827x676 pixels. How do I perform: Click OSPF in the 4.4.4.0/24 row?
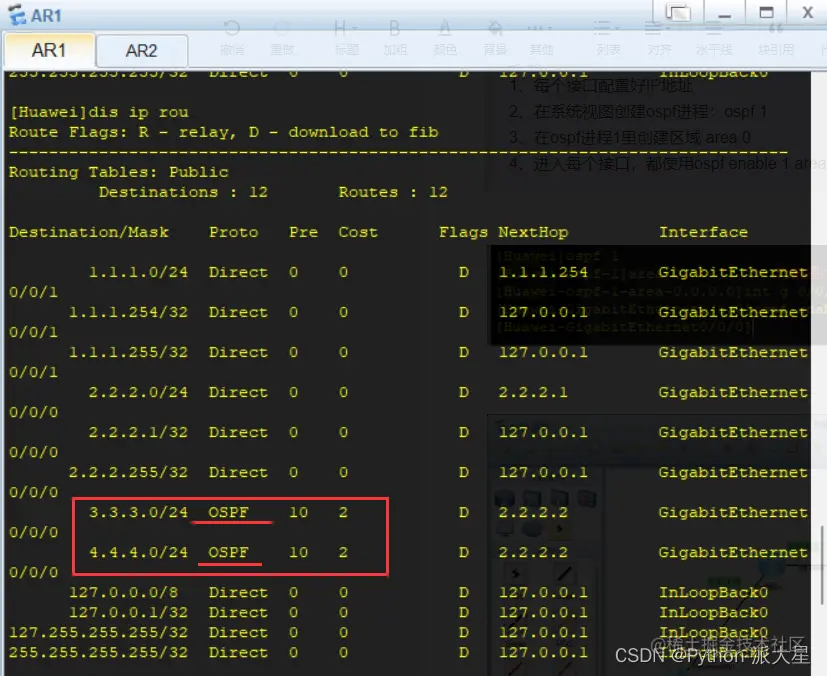click(228, 553)
